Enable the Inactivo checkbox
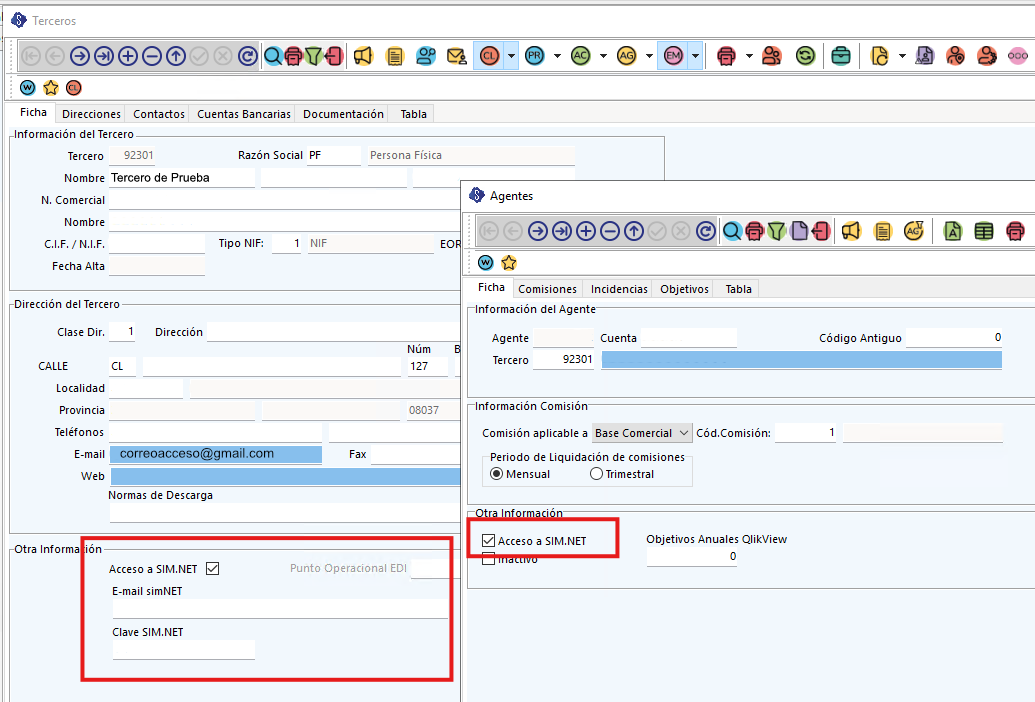 (x=489, y=559)
